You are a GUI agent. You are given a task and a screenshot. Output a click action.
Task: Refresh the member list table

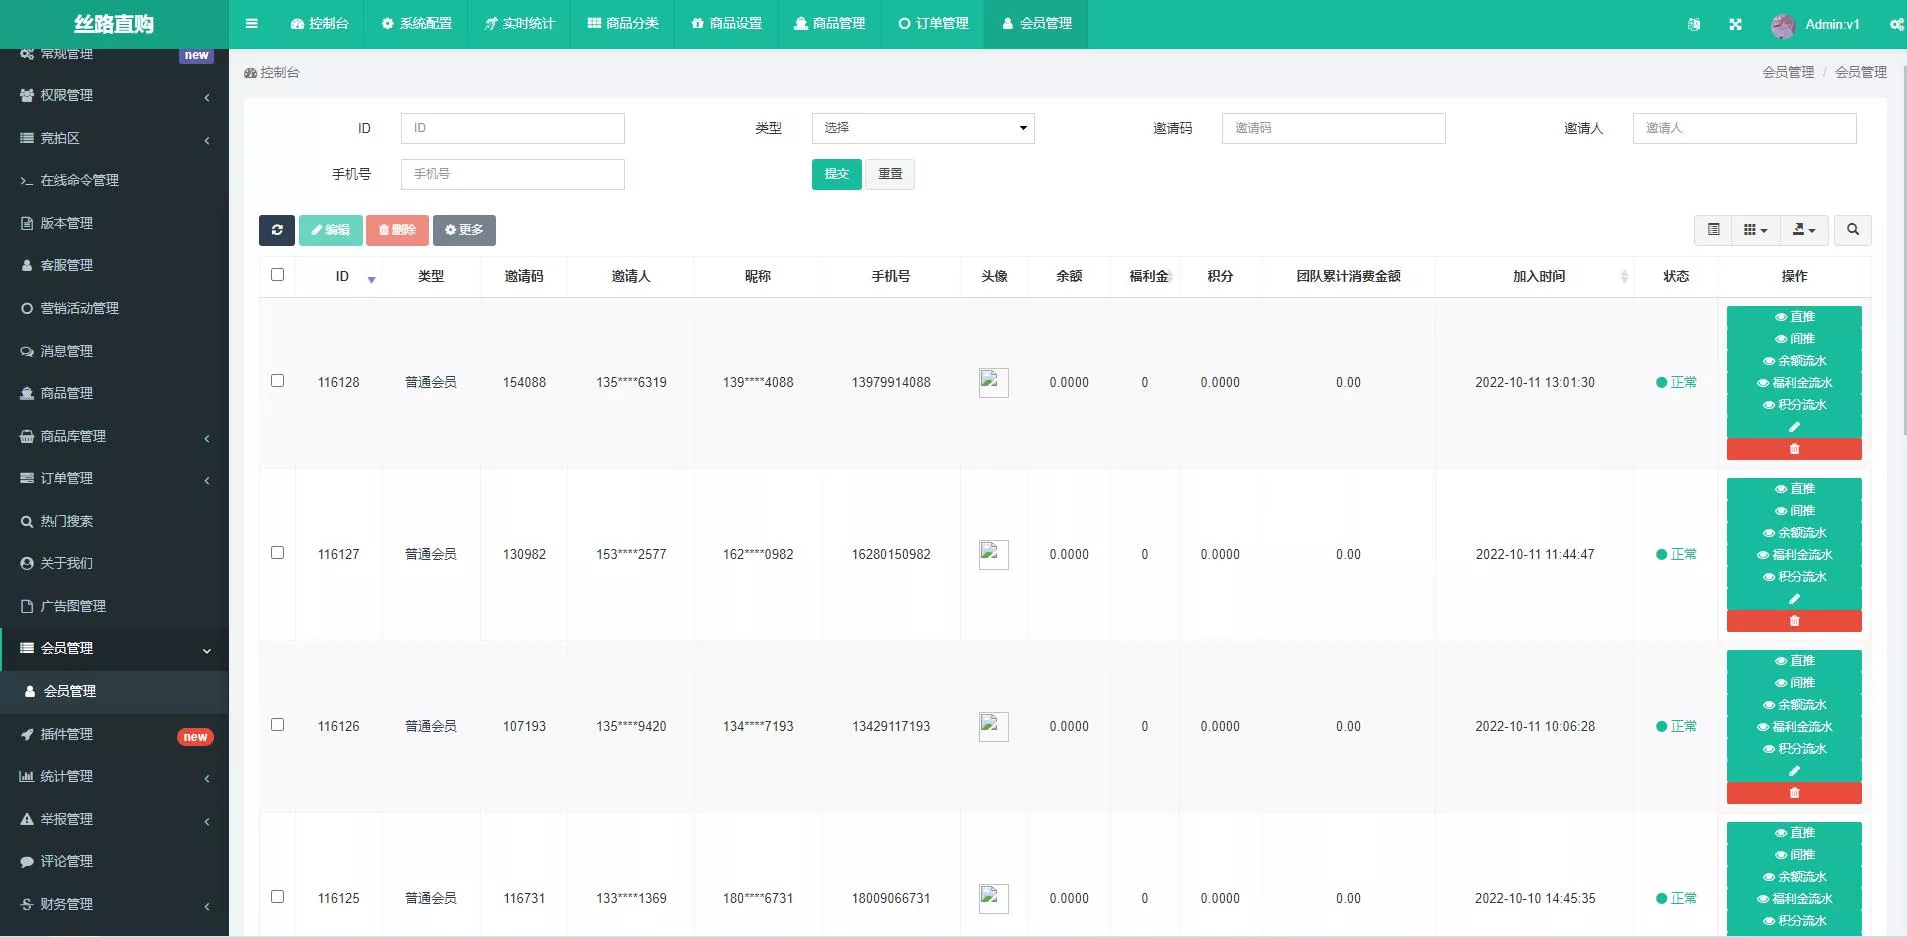point(276,230)
